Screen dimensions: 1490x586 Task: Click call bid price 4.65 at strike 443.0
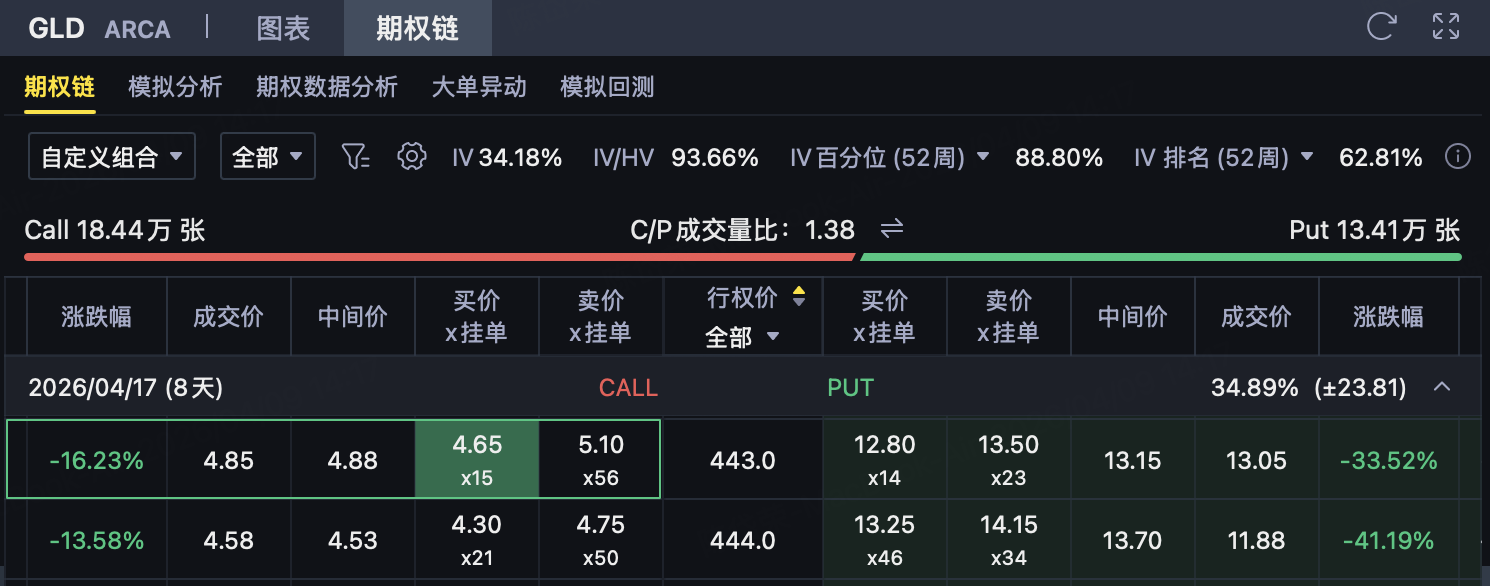click(x=477, y=460)
